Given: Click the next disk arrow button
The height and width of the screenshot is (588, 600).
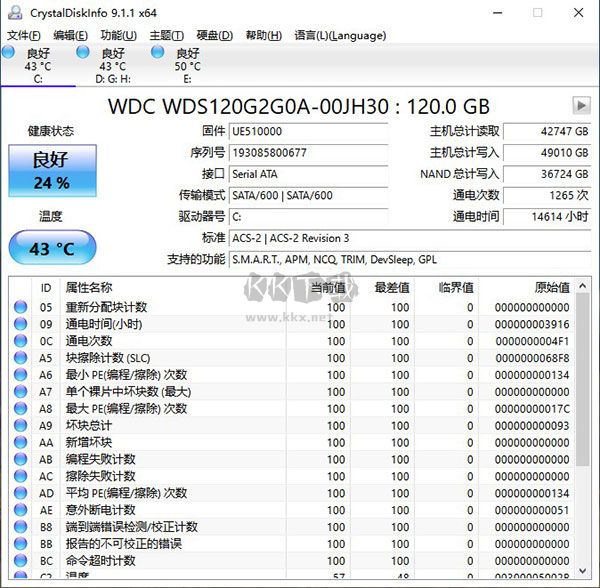Looking at the screenshot, I should tap(581, 105).
